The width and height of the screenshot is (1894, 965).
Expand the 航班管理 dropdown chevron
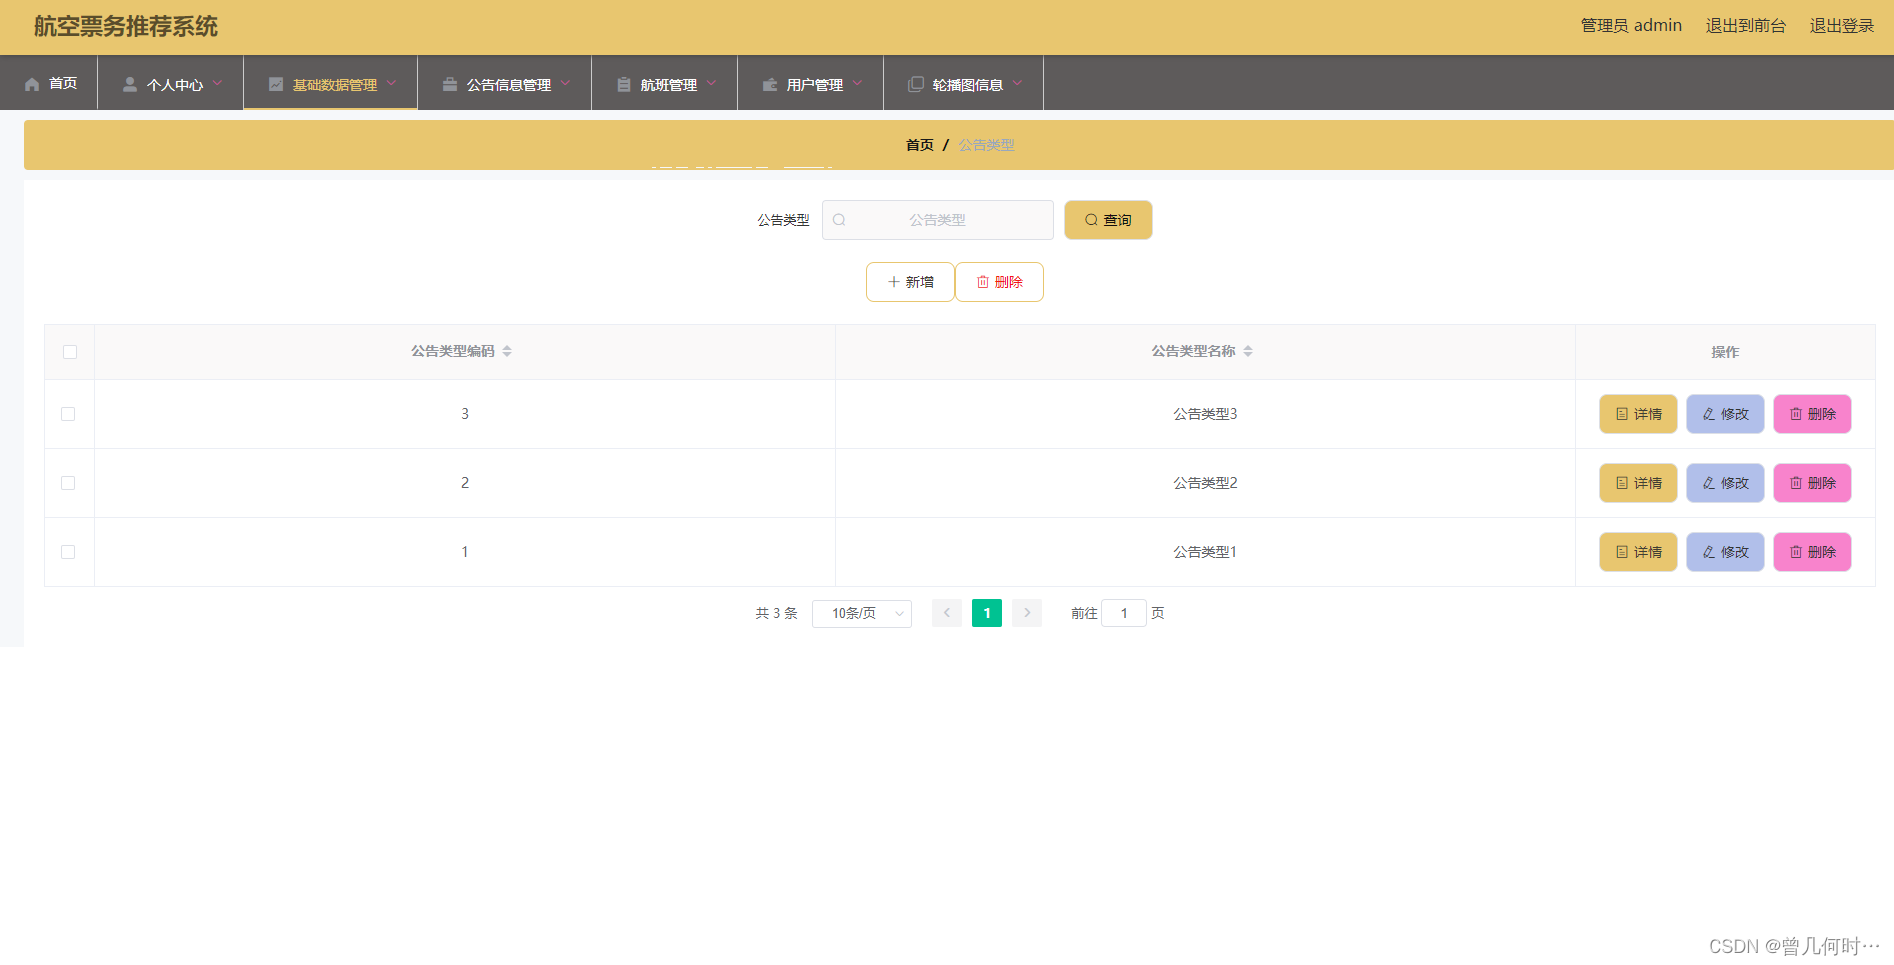(711, 83)
